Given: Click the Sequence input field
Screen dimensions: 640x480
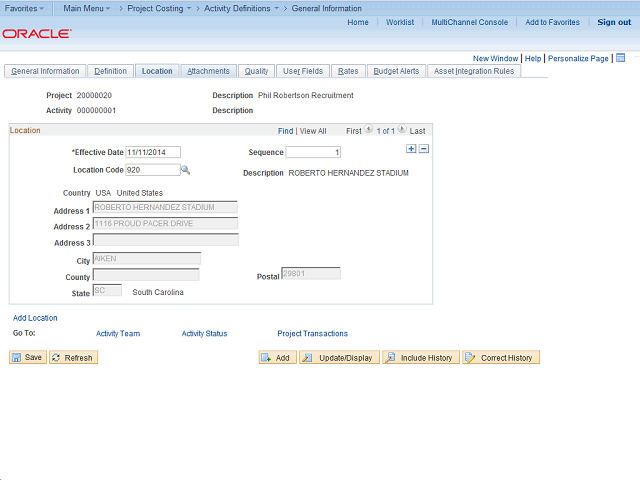Looking at the screenshot, I should pos(313,152).
